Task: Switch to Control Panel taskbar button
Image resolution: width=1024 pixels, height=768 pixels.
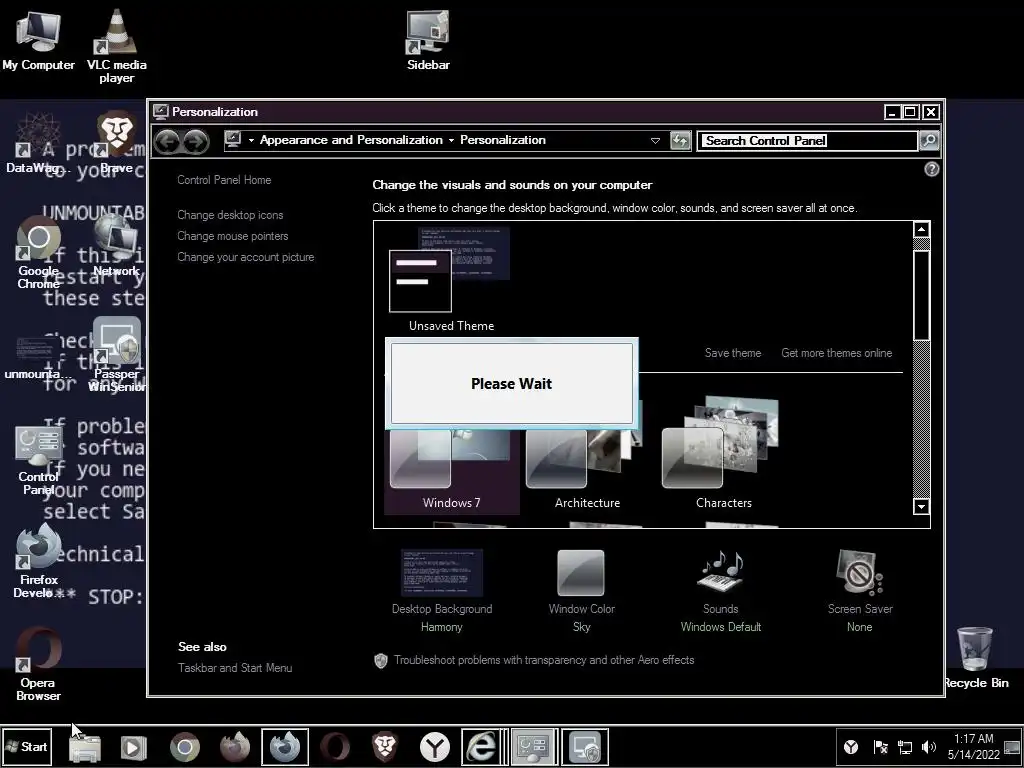Action: coord(534,747)
